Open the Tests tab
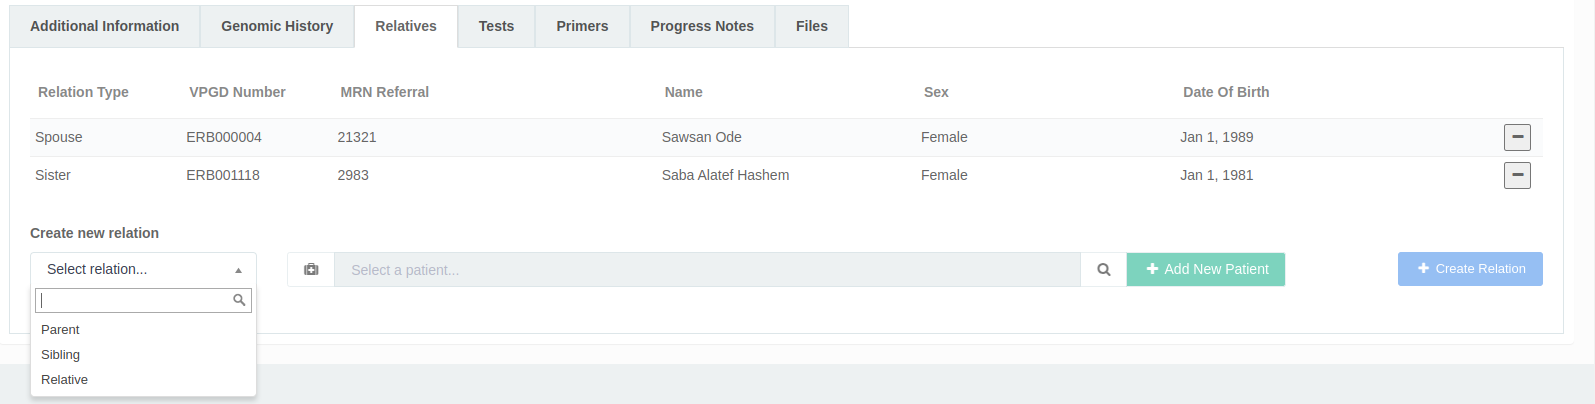This screenshot has height=404, width=1595. [x=496, y=26]
